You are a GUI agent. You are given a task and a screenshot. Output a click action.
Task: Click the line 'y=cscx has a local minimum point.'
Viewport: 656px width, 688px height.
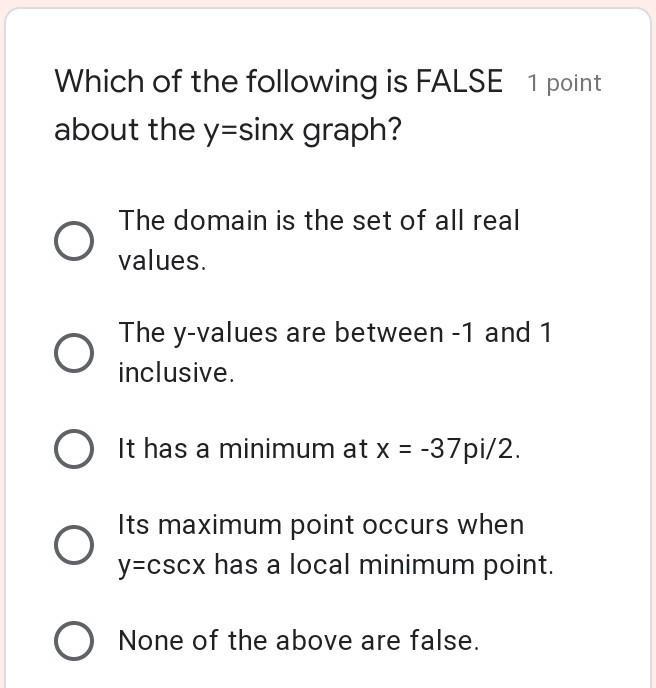click(336, 565)
